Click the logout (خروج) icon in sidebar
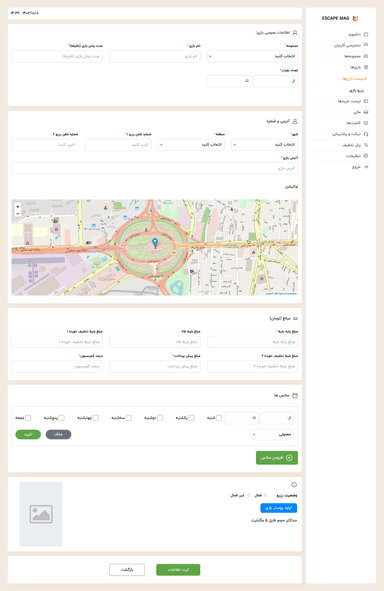The height and width of the screenshot is (591, 384). (x=366, y=167)
